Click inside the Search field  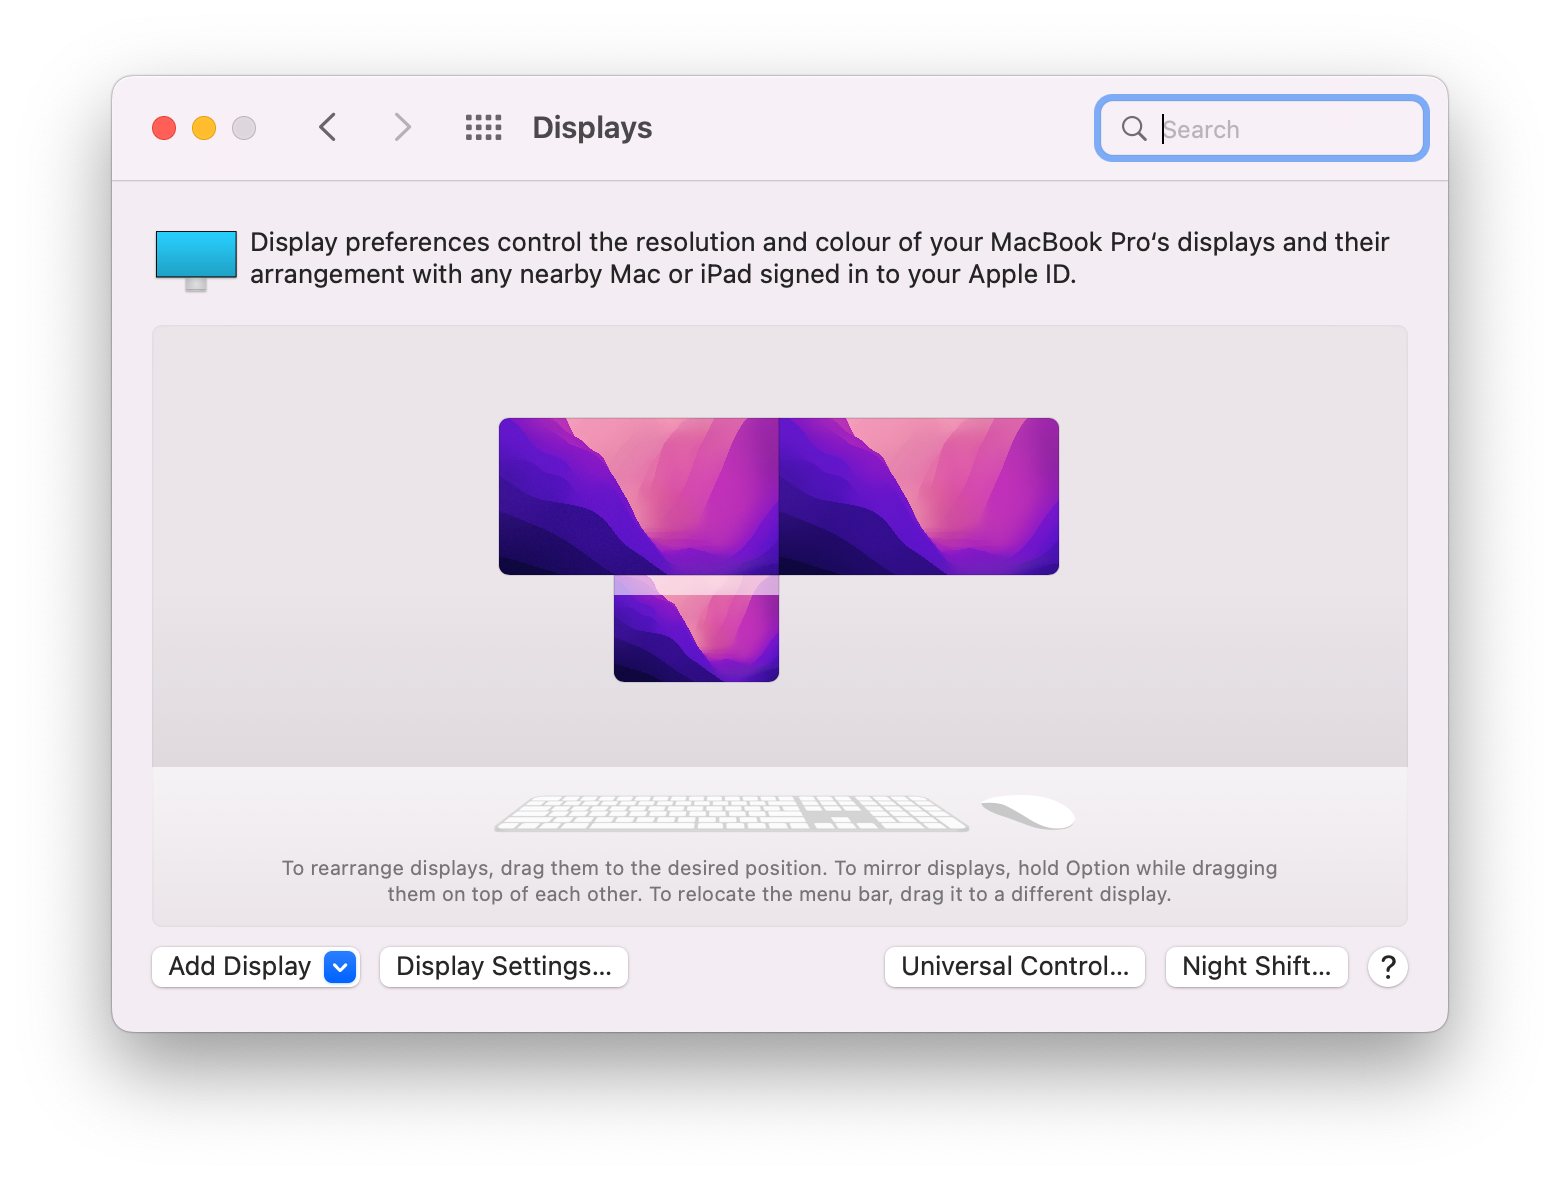click(x=1260, y=128)
